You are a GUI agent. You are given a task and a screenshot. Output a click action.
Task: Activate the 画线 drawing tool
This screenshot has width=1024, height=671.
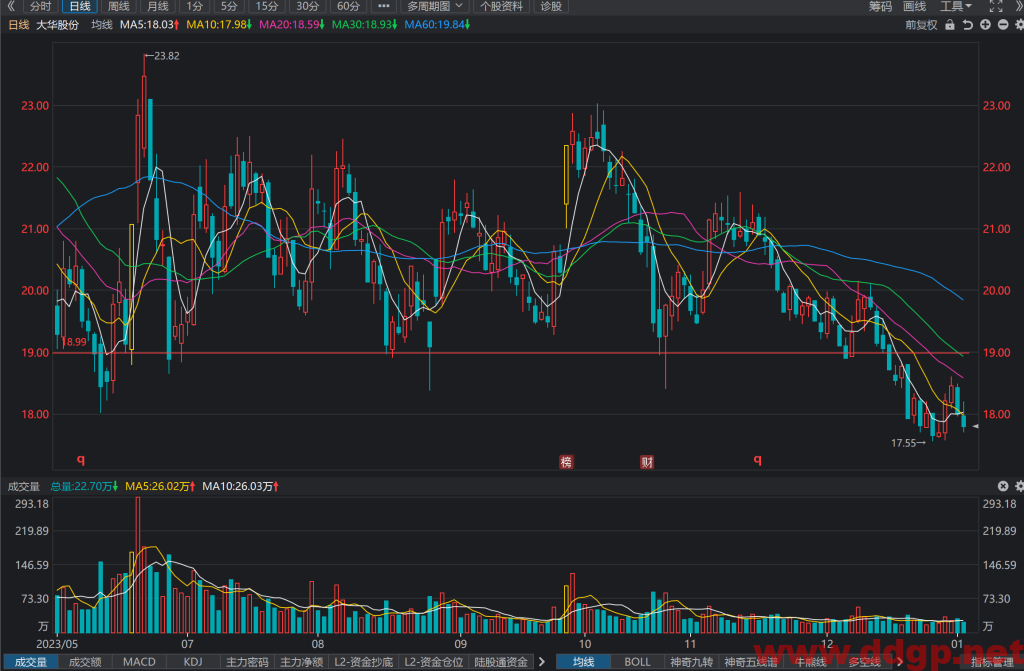click(x=914, y=6)
